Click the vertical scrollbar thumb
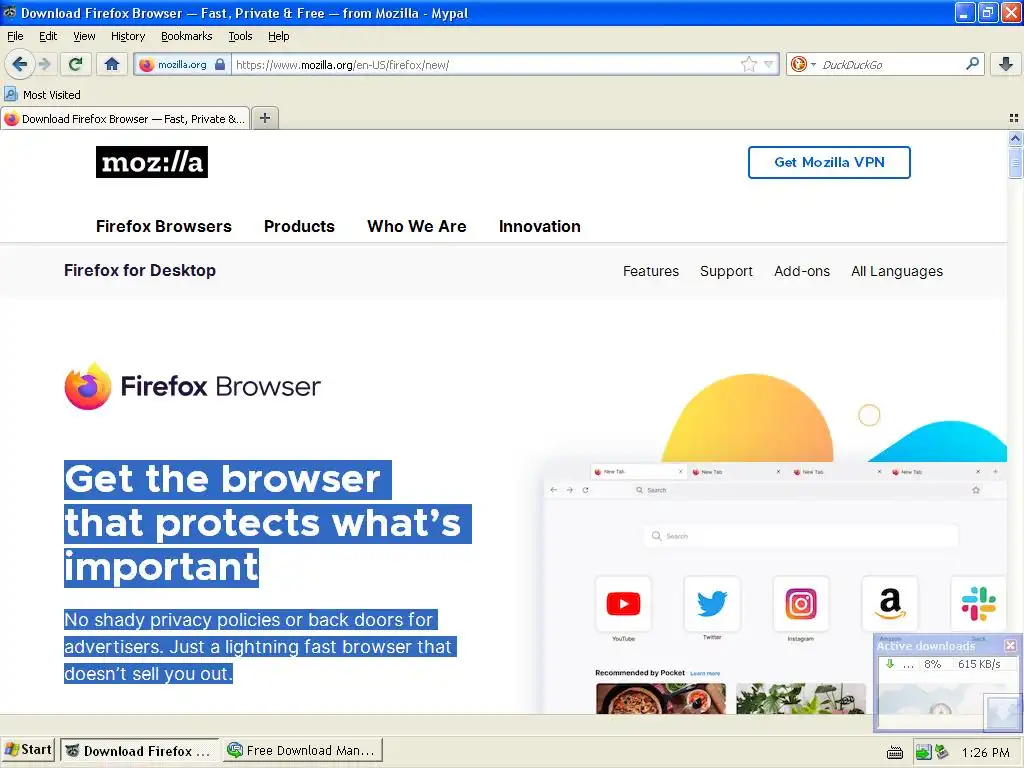 coord(1015,162)
